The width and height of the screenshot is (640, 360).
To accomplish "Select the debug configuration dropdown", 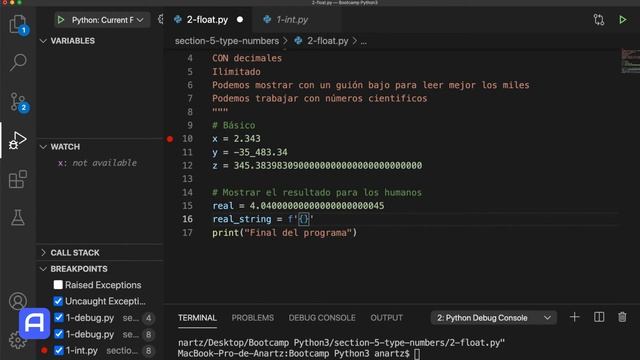I will (107, 20).
